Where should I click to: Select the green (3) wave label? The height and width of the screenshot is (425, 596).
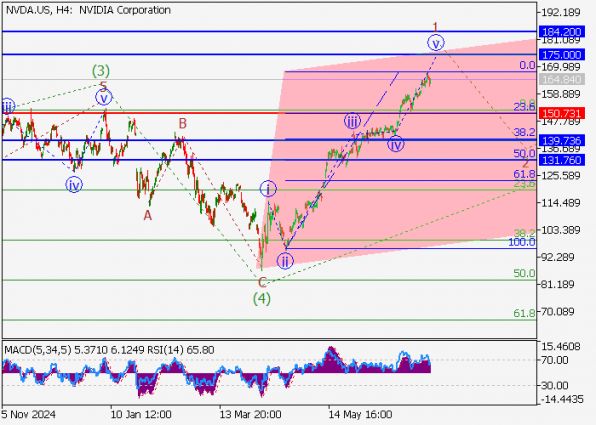click(101, 71)
